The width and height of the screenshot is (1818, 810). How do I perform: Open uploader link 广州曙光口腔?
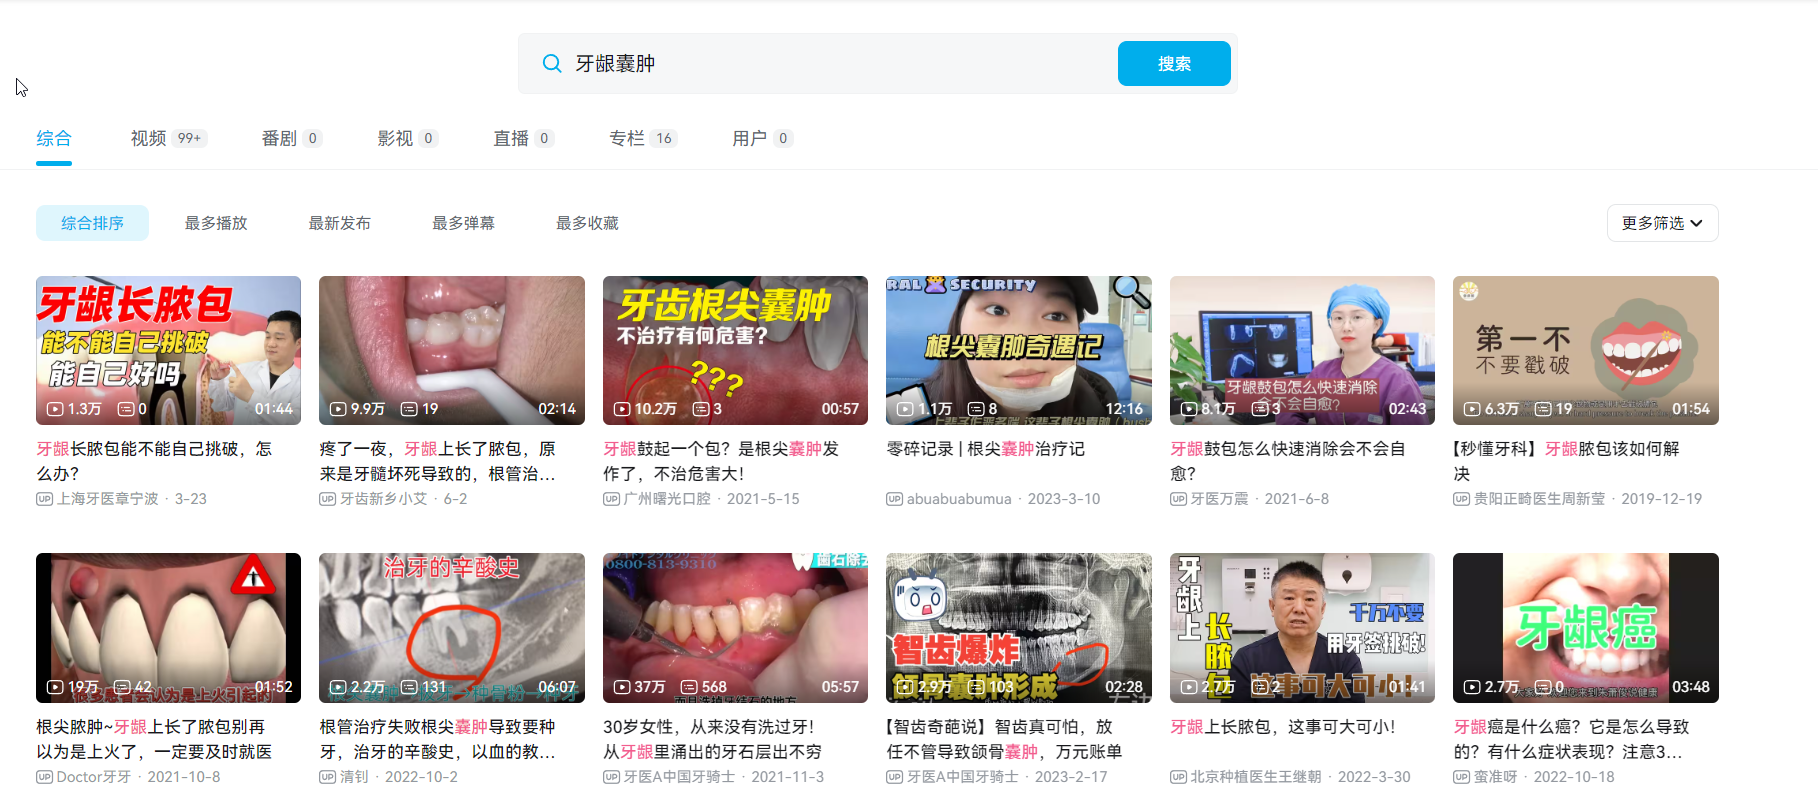[x=667, y=499]
